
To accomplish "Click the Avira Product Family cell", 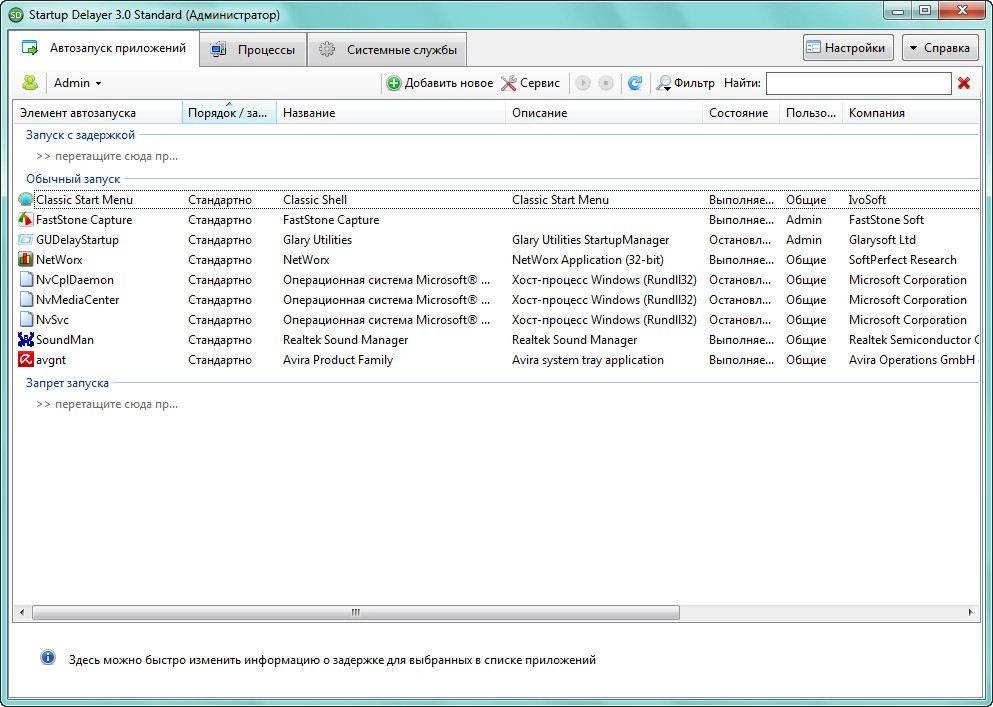I will [x=338, y=360].
